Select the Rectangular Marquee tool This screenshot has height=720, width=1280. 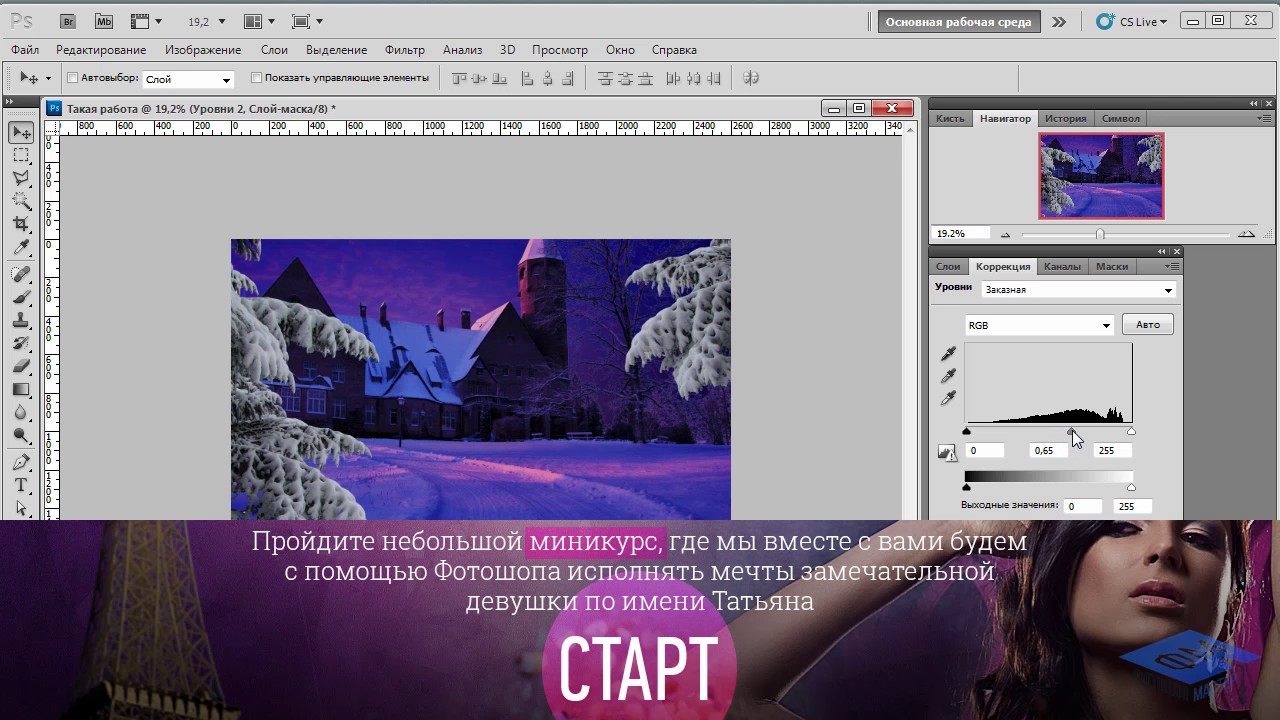coord(21,156)
